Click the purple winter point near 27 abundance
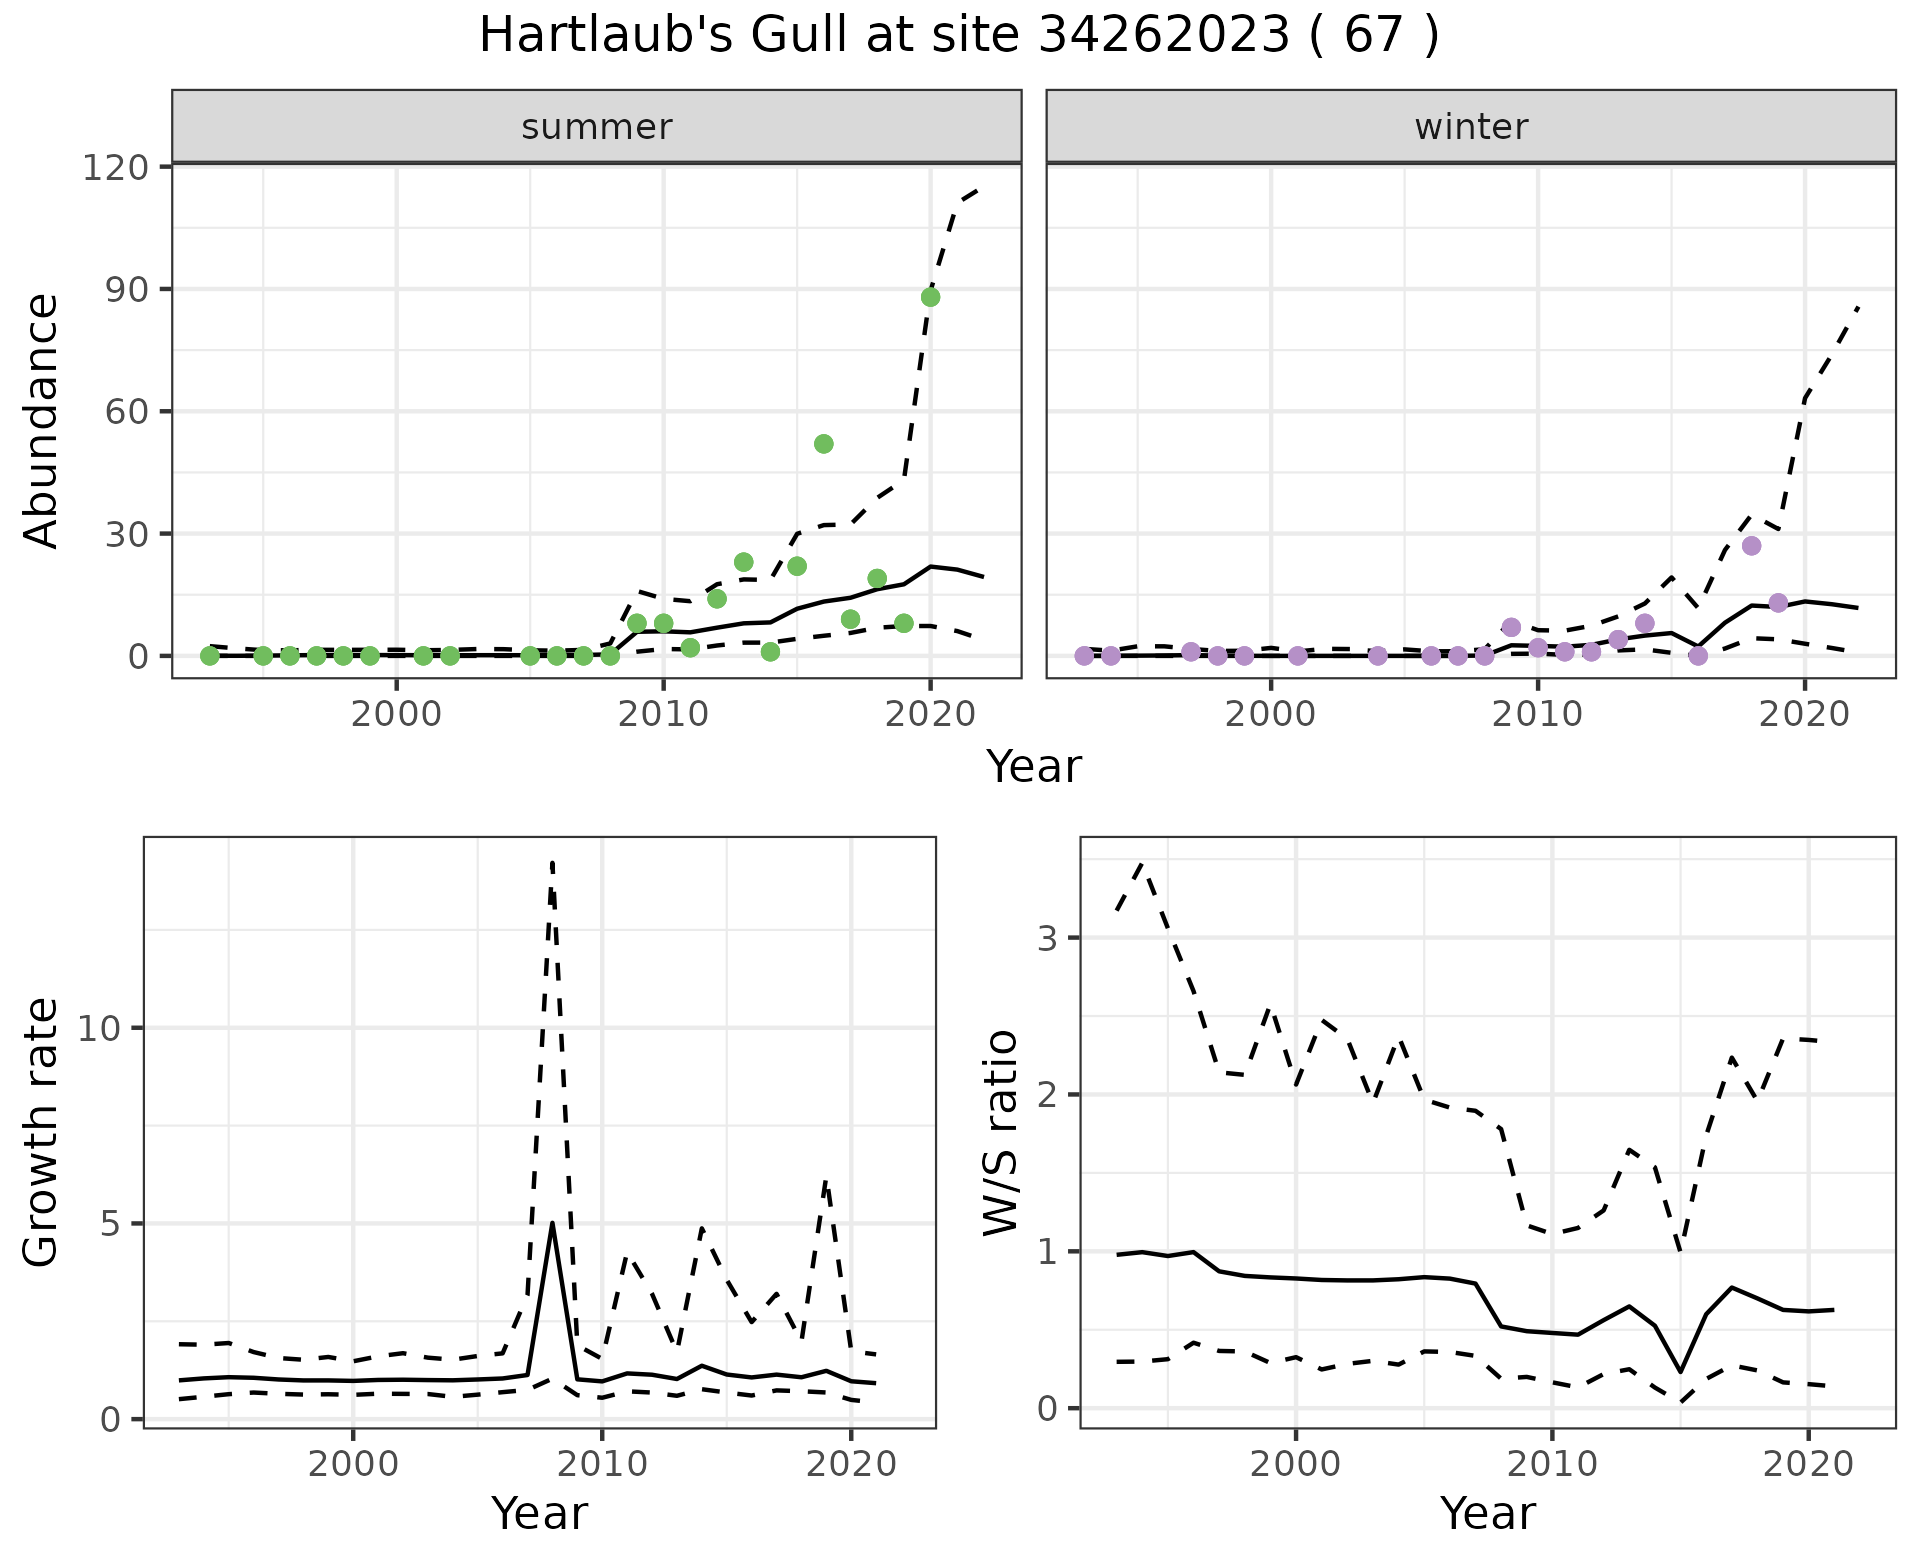This screenshot has height=1560, width=1920. coord(1751,546)
